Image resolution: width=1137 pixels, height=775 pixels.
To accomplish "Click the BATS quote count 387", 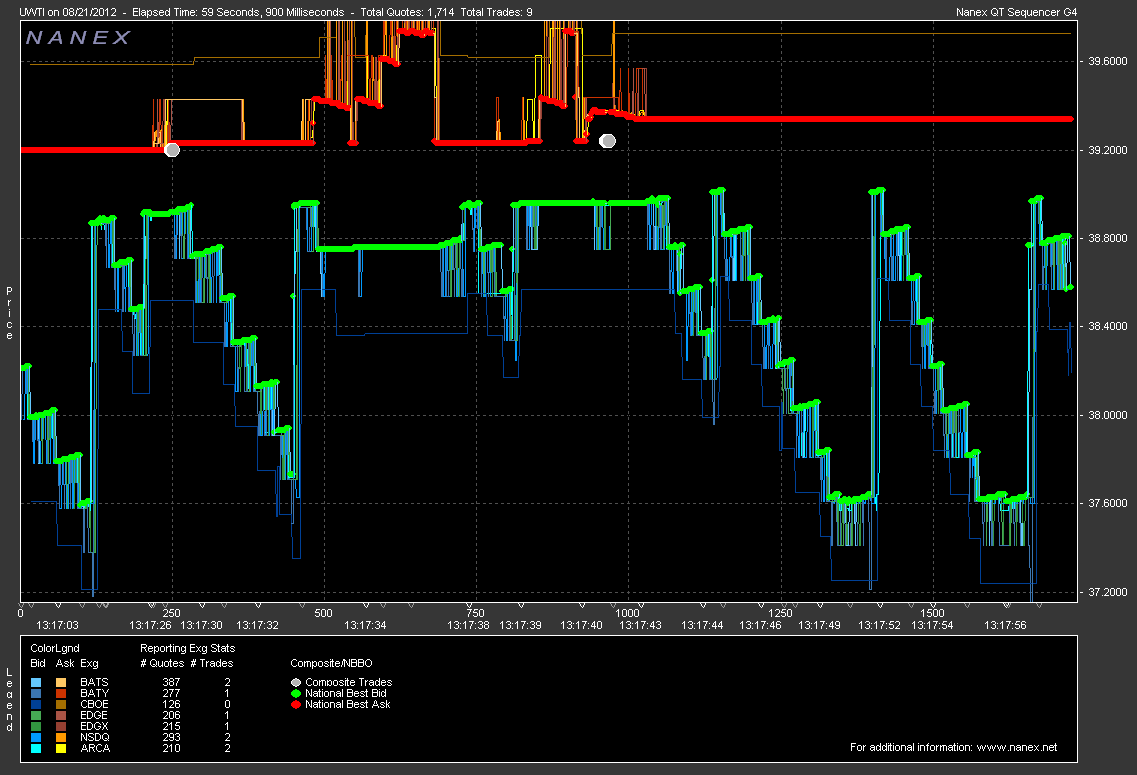I will tap(171, 682).
